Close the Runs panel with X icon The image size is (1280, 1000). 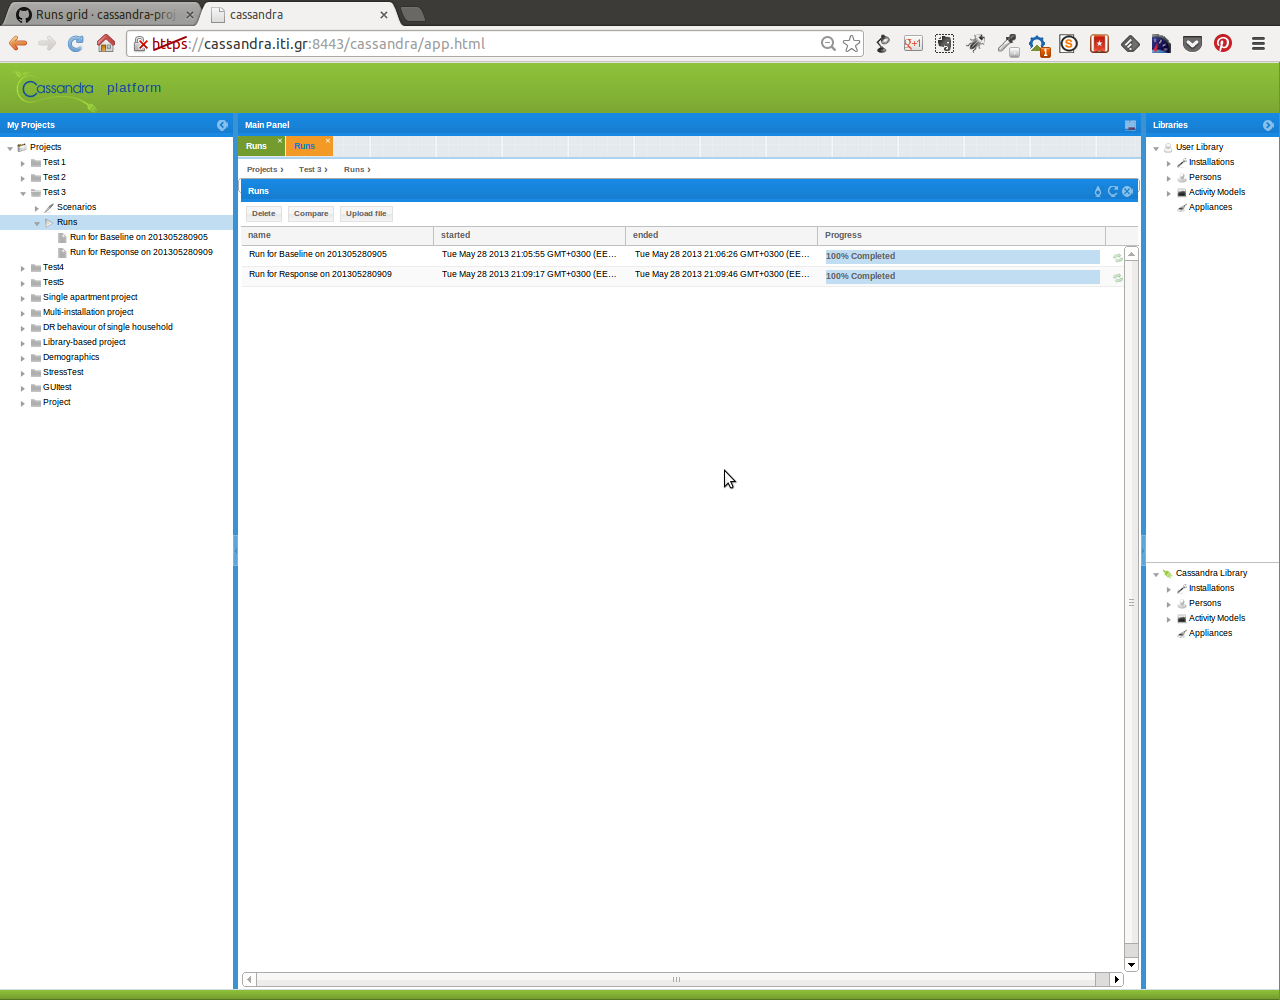(x=1127, y=191)
